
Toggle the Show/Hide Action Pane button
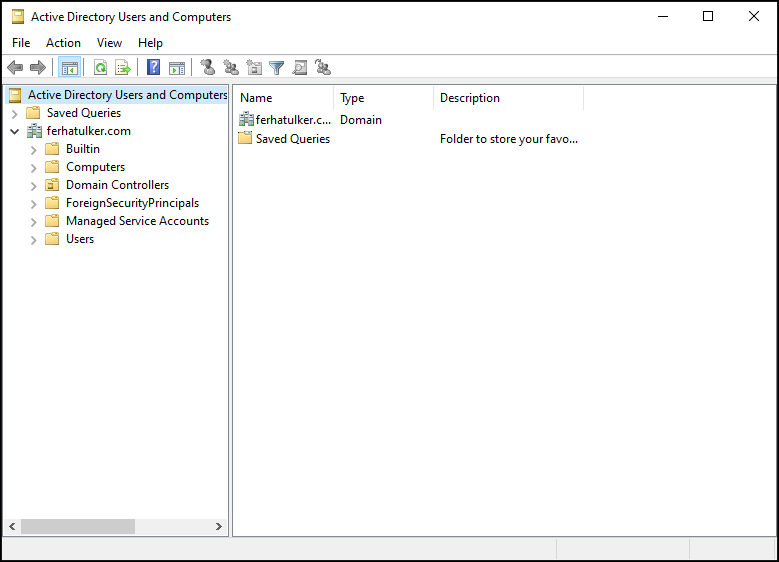point(176,68)
